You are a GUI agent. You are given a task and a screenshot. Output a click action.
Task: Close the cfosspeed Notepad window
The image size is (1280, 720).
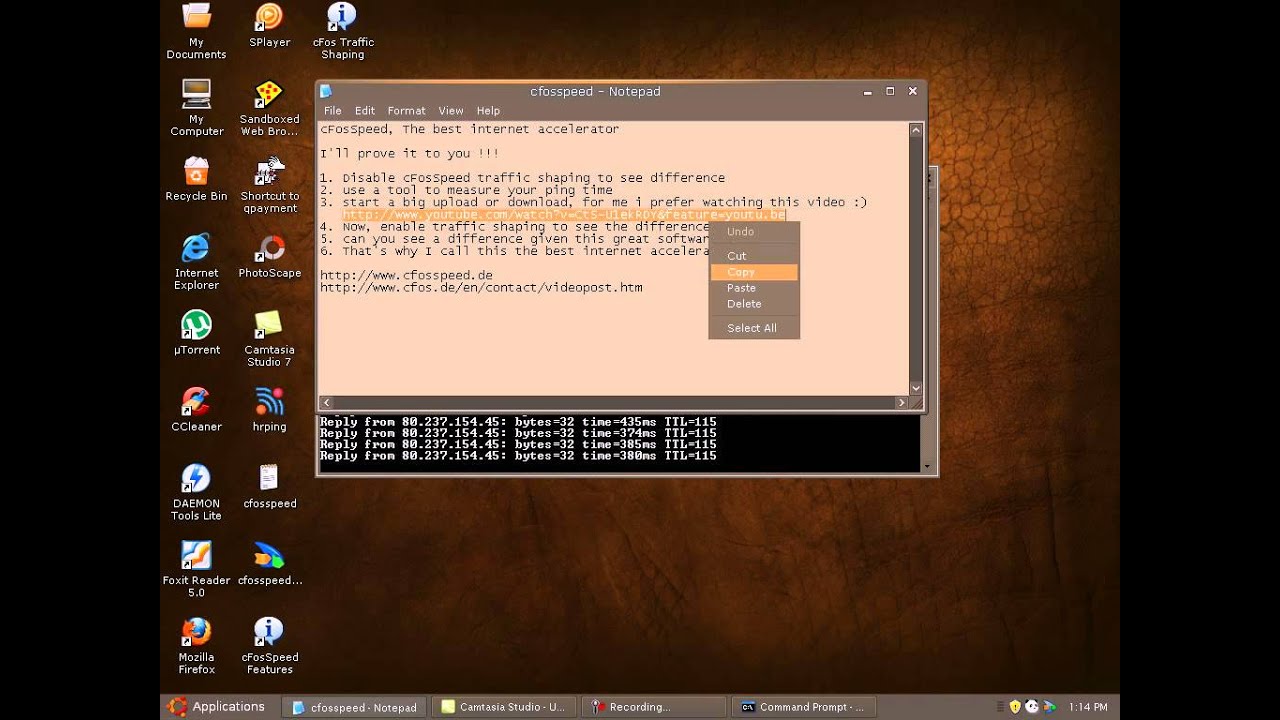point(912,91)
